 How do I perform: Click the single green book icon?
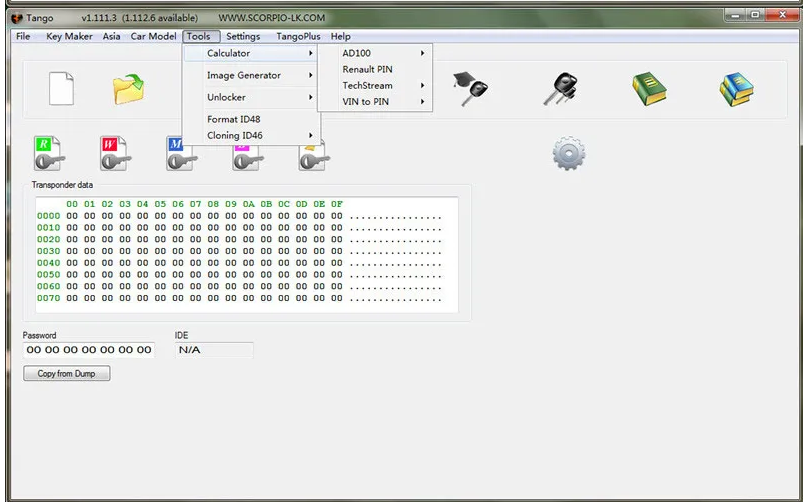pos(649,89)
